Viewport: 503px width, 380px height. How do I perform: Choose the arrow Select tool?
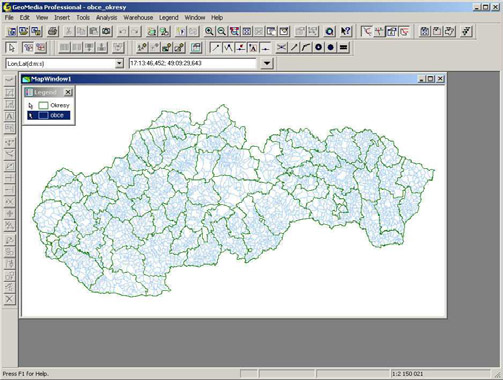12,48
